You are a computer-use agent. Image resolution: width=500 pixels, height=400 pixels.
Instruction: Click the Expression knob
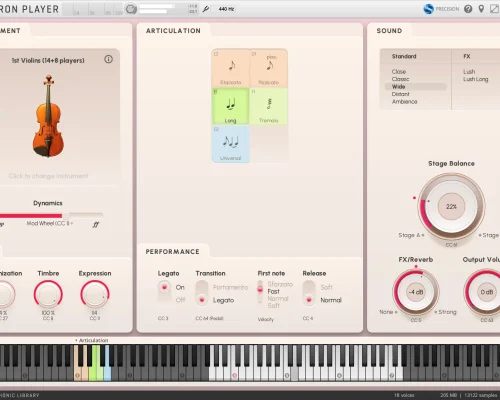pos(95,294)
